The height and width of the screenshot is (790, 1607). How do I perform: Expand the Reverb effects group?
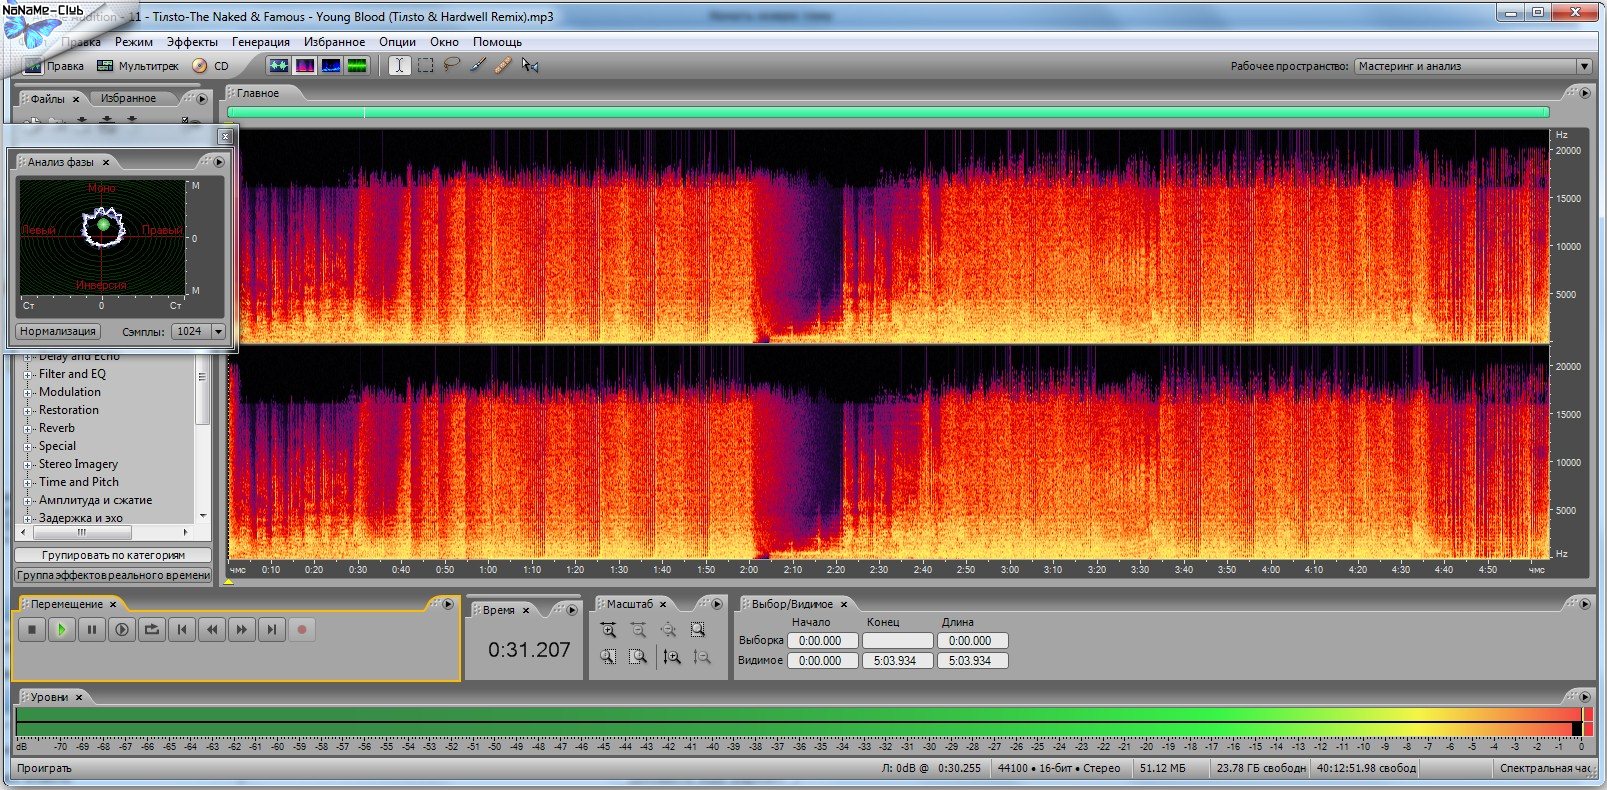[x=28, y=428]
